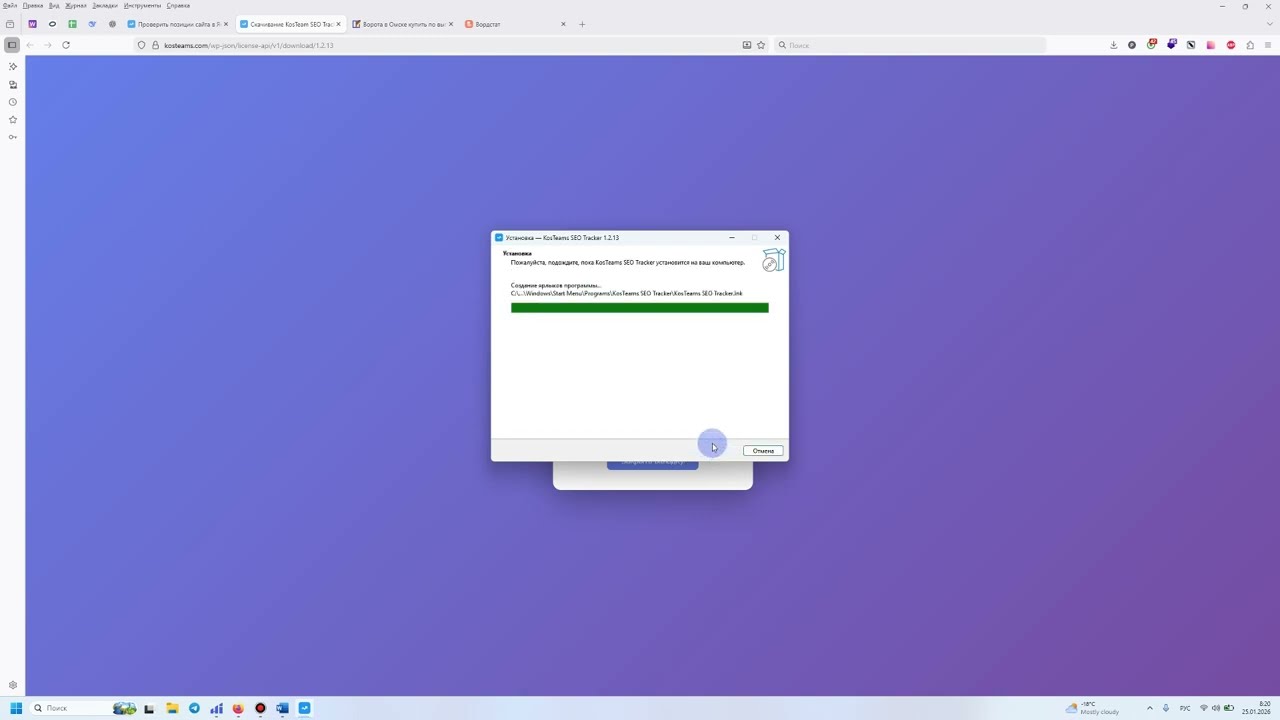This screenshot has width=1280, height=720.
Task: Open the browser downloads panel
Action: [1113, 45]
